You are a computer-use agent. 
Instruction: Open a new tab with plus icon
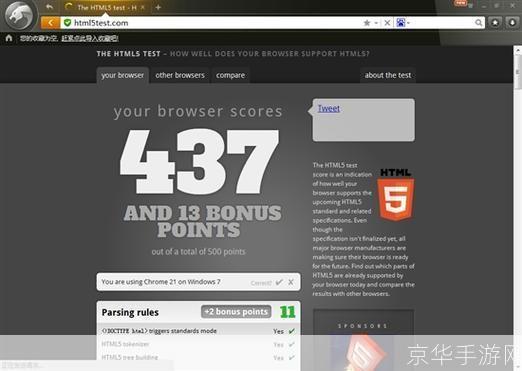[x=158, y=7]
